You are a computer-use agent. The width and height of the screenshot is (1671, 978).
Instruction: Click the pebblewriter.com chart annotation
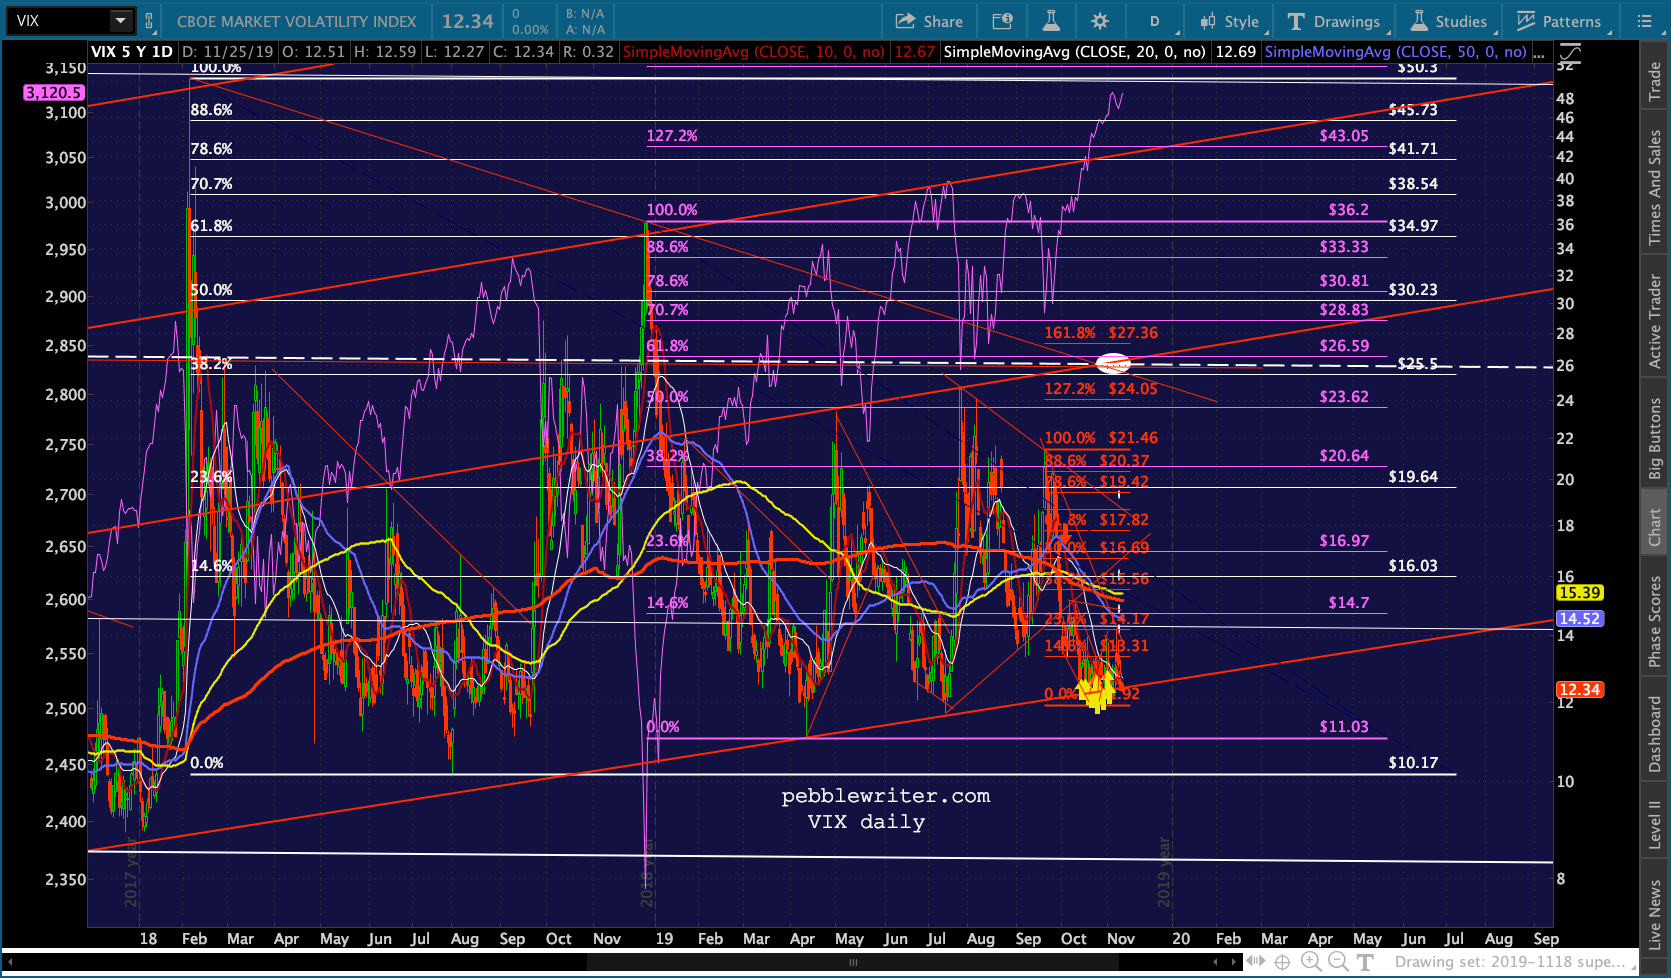click(886, 796)
